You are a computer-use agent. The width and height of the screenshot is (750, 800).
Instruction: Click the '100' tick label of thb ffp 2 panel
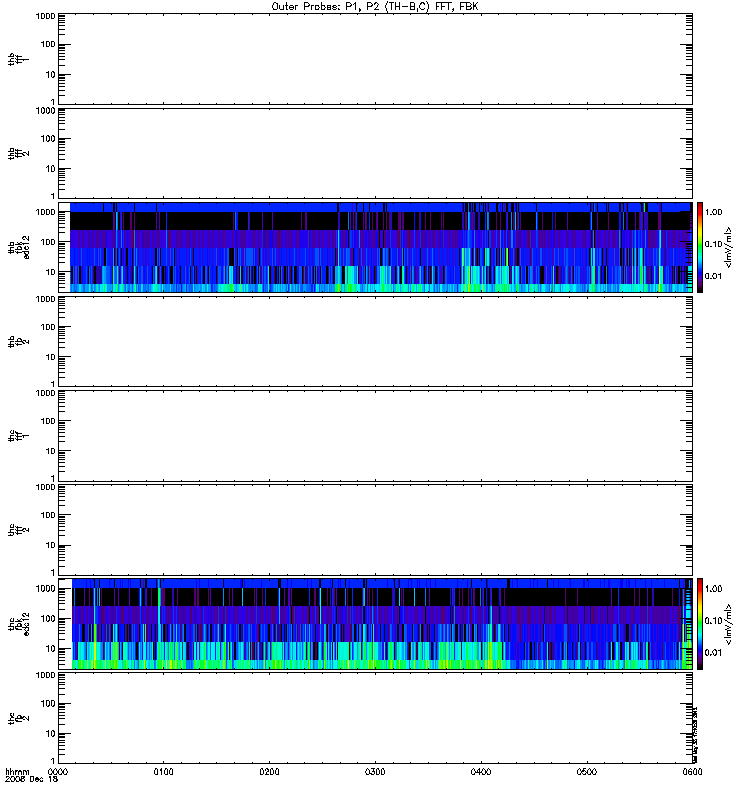pyautogui.click(x=48, y=327)
